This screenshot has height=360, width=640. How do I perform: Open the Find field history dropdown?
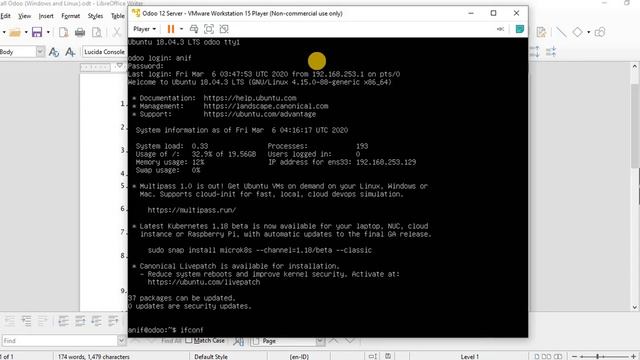[x=121, y=340]
